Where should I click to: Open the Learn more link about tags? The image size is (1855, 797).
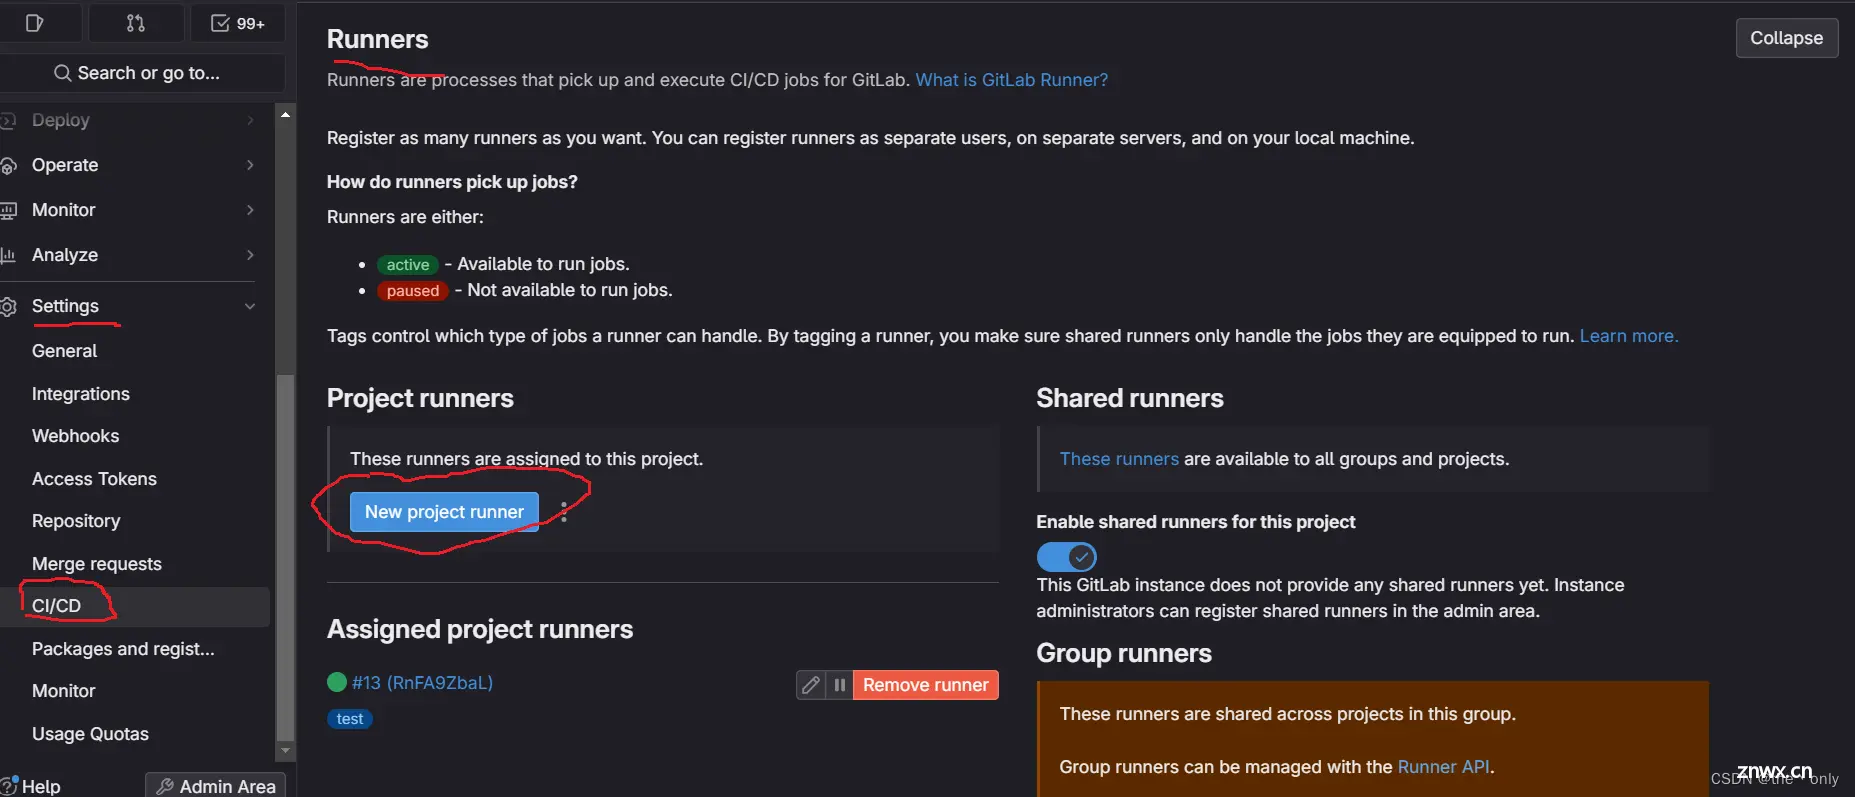pos(1628,336)
